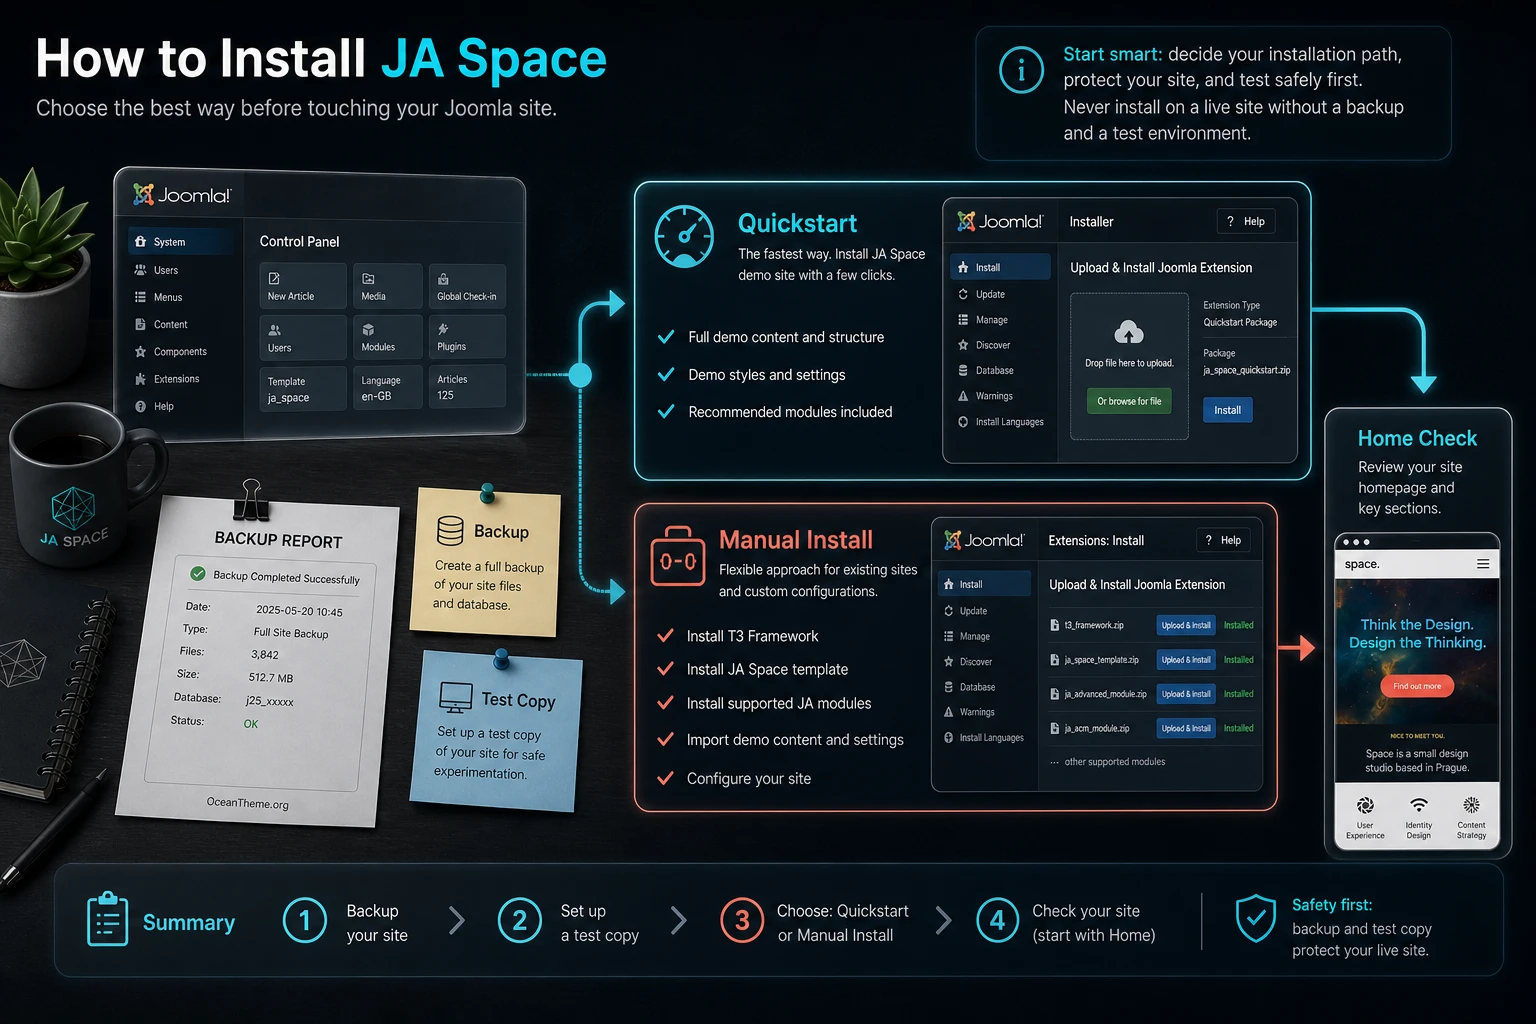Open the Global Check-in tile

(x=467, y=286)
